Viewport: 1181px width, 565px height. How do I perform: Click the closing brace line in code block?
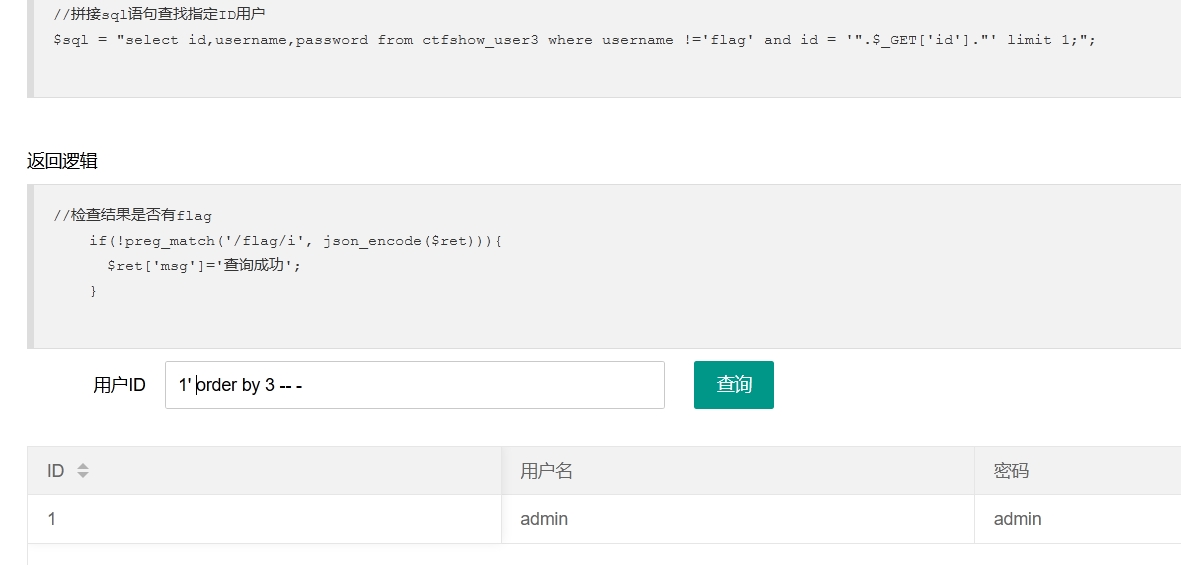click(x=93, y=291)
